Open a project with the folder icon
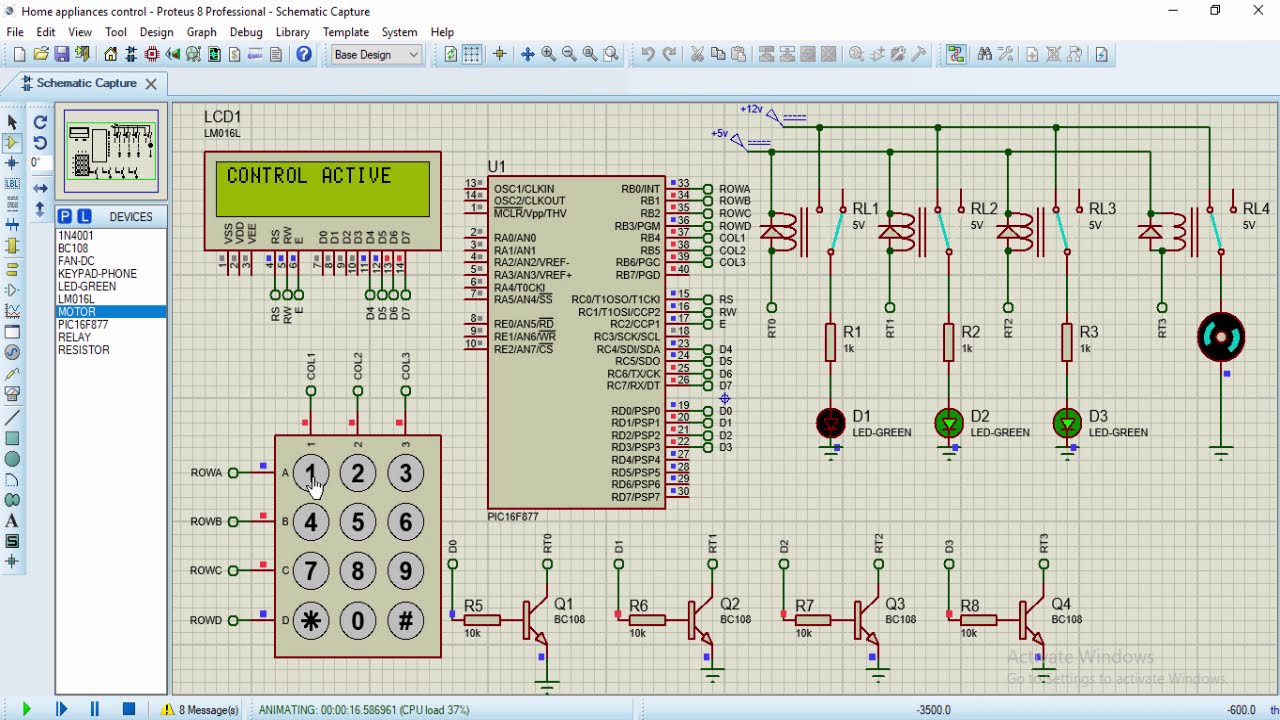Screen dimensions: 1280x720 click(41, 54)
